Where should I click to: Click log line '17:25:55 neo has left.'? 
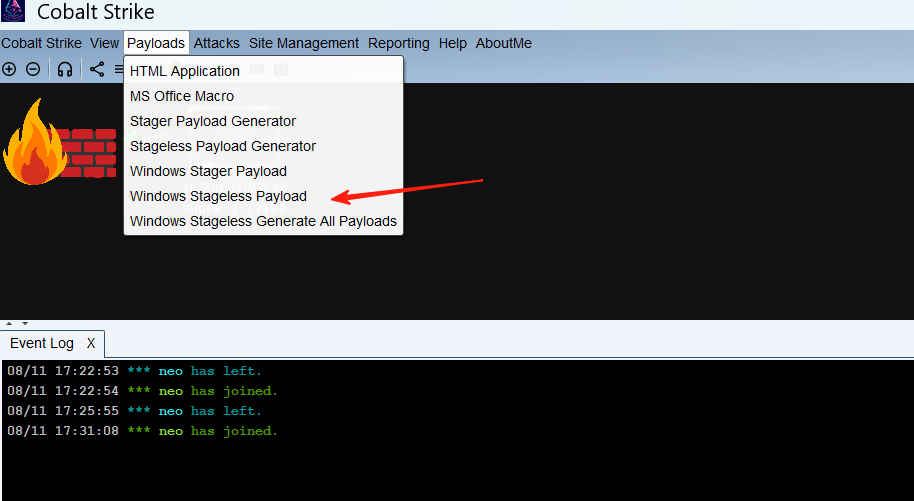pyautogui.click(x=135, y=411)
